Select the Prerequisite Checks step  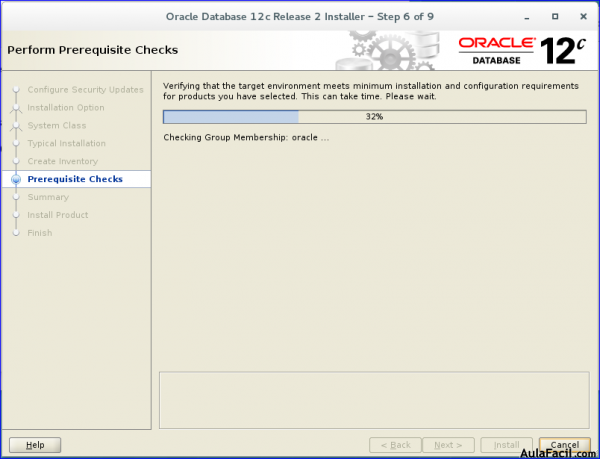click(x=75, y=179)
